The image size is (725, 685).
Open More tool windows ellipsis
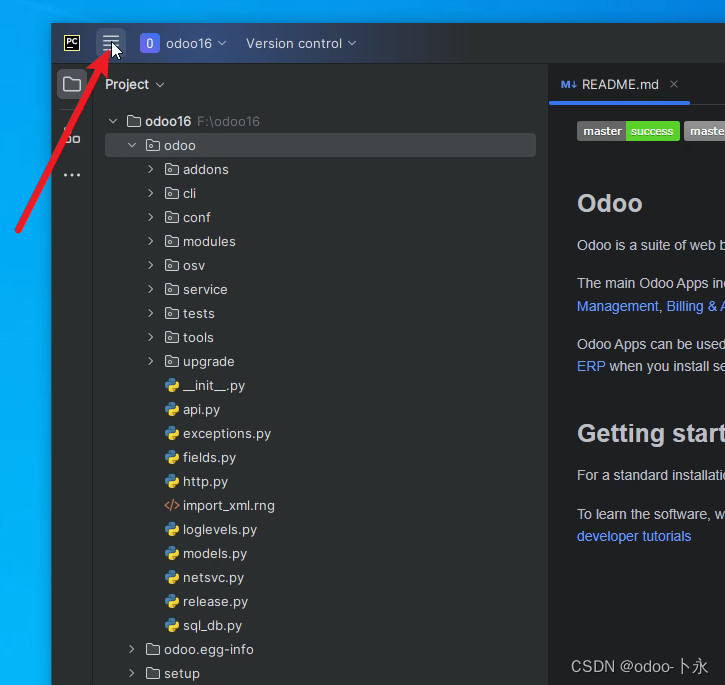pyautogui.click(x=72, y=175)
